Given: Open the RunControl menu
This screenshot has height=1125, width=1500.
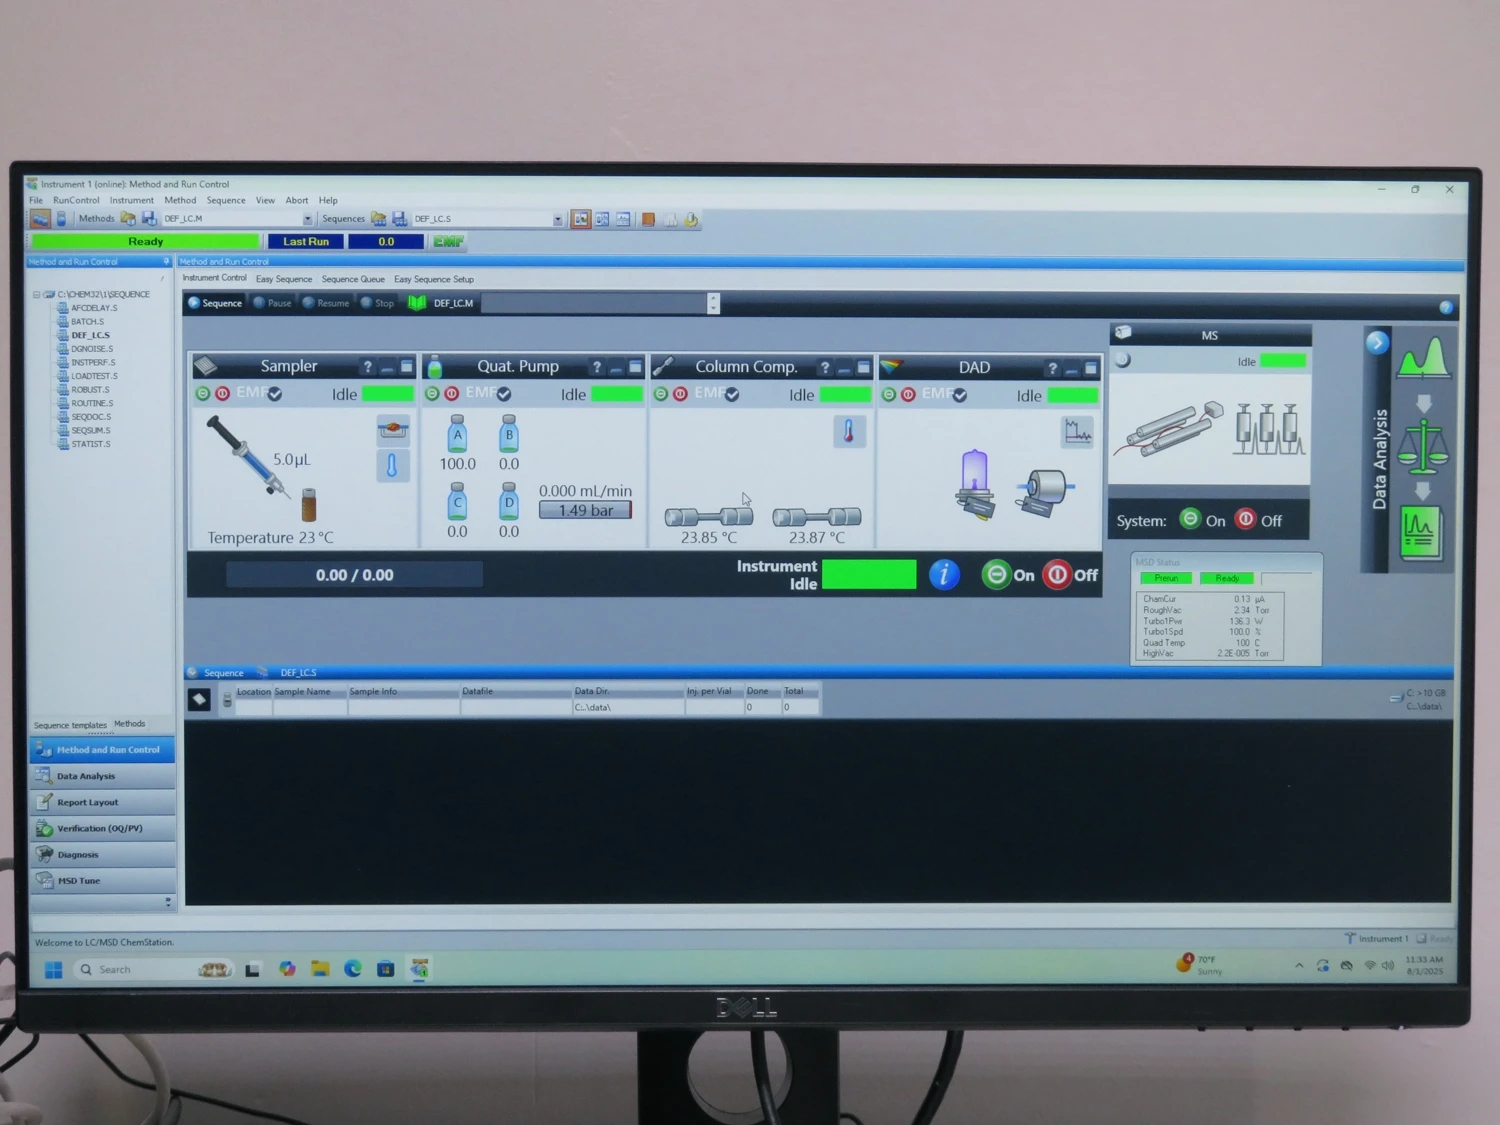Looking at the screenshot, I should click(76, 200).
